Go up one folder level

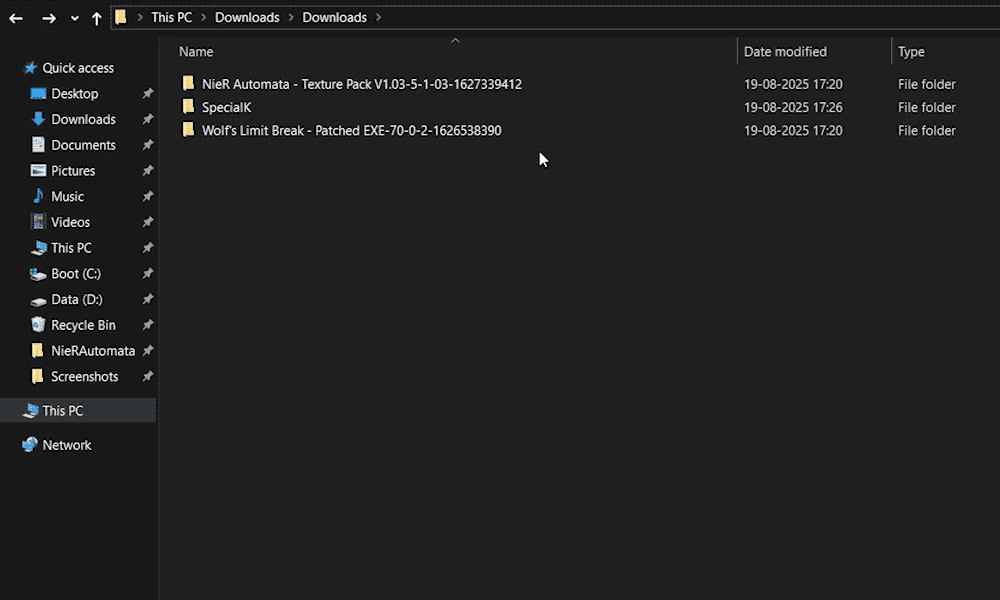tap(96, 18)
